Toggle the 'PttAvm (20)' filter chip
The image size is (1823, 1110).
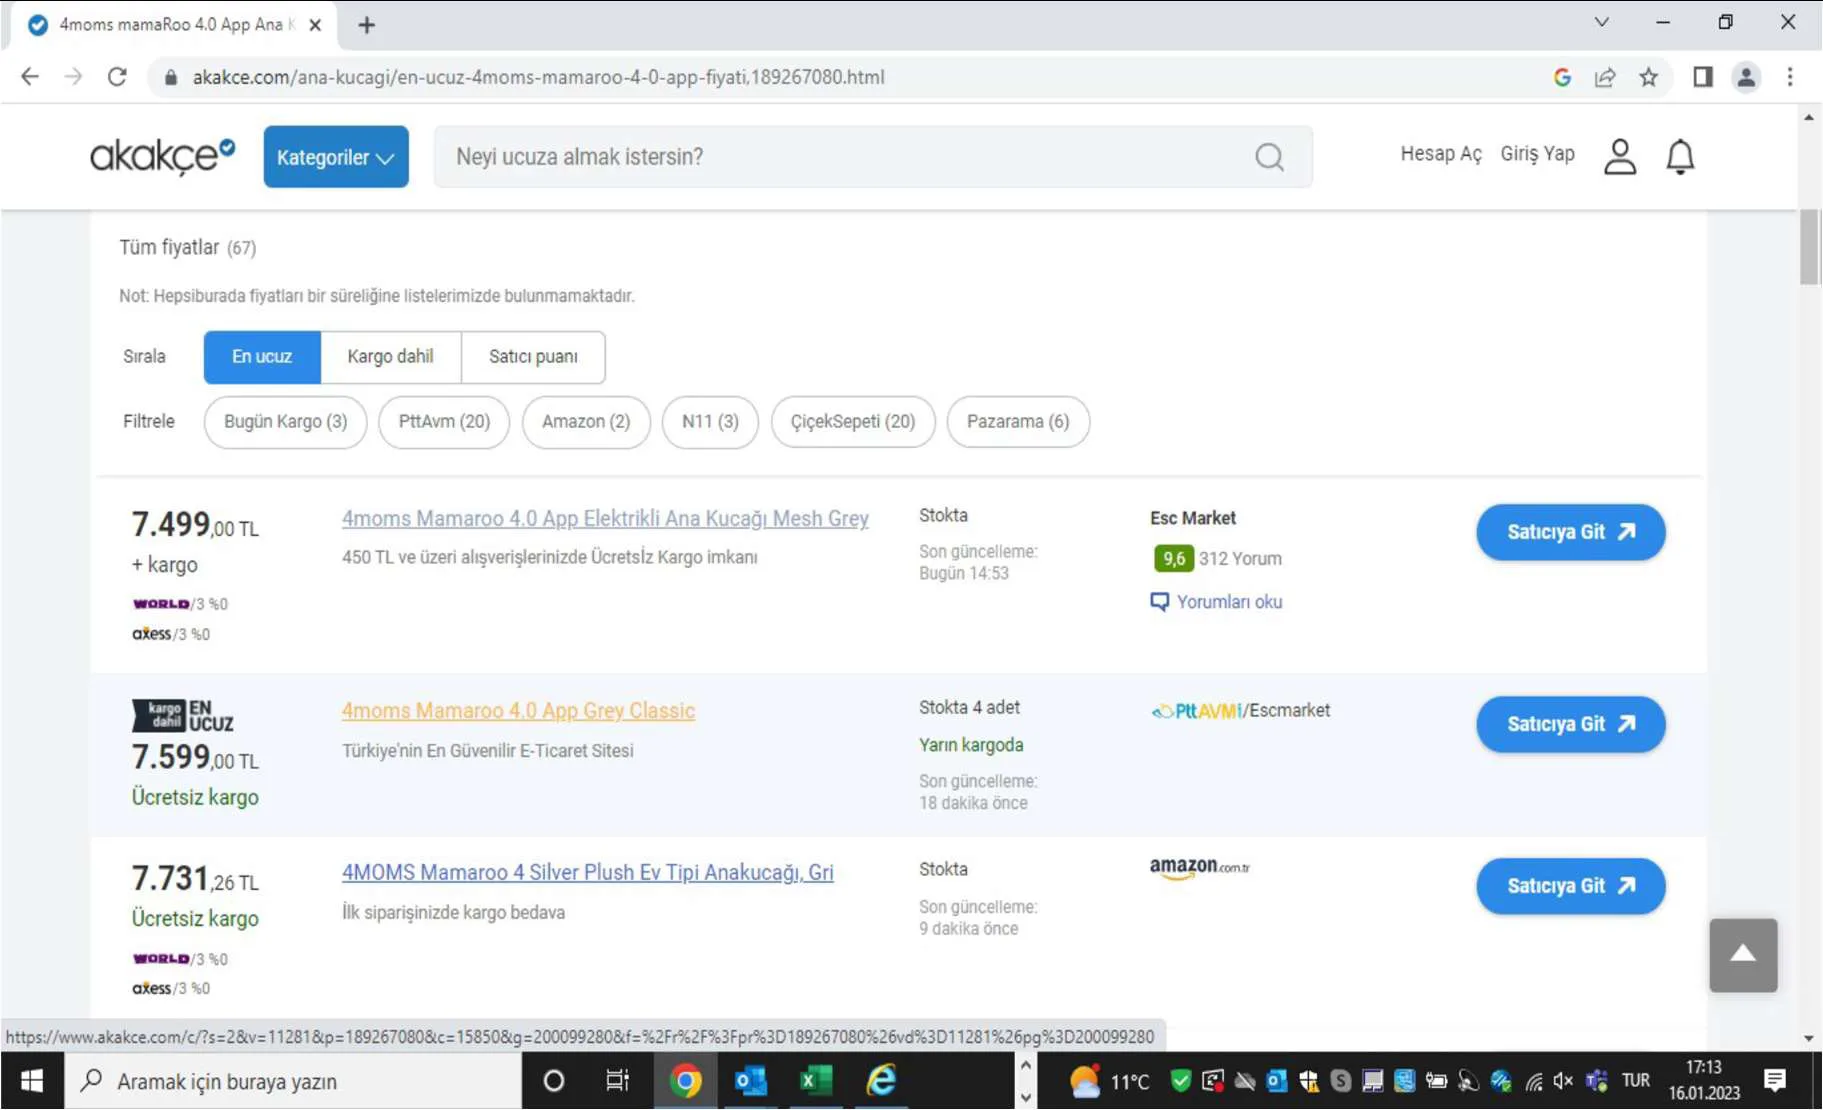(445, 422)
